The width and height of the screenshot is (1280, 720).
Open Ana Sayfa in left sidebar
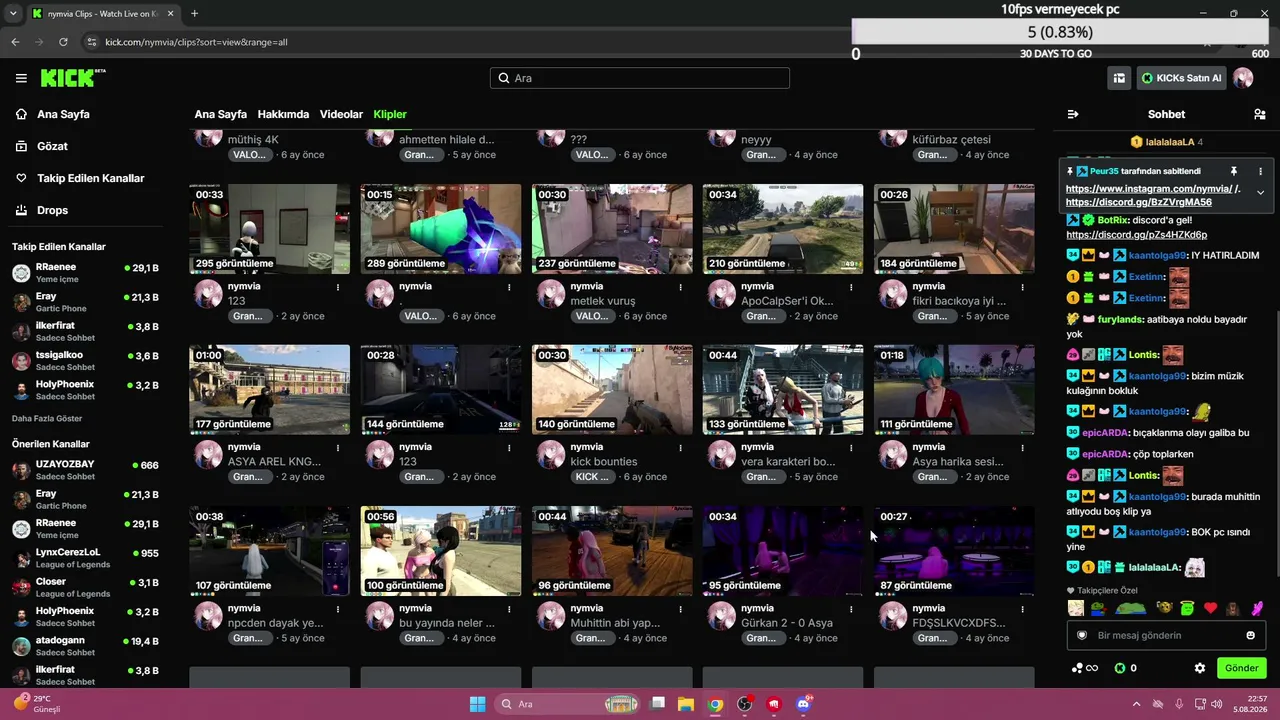[63, 114]
